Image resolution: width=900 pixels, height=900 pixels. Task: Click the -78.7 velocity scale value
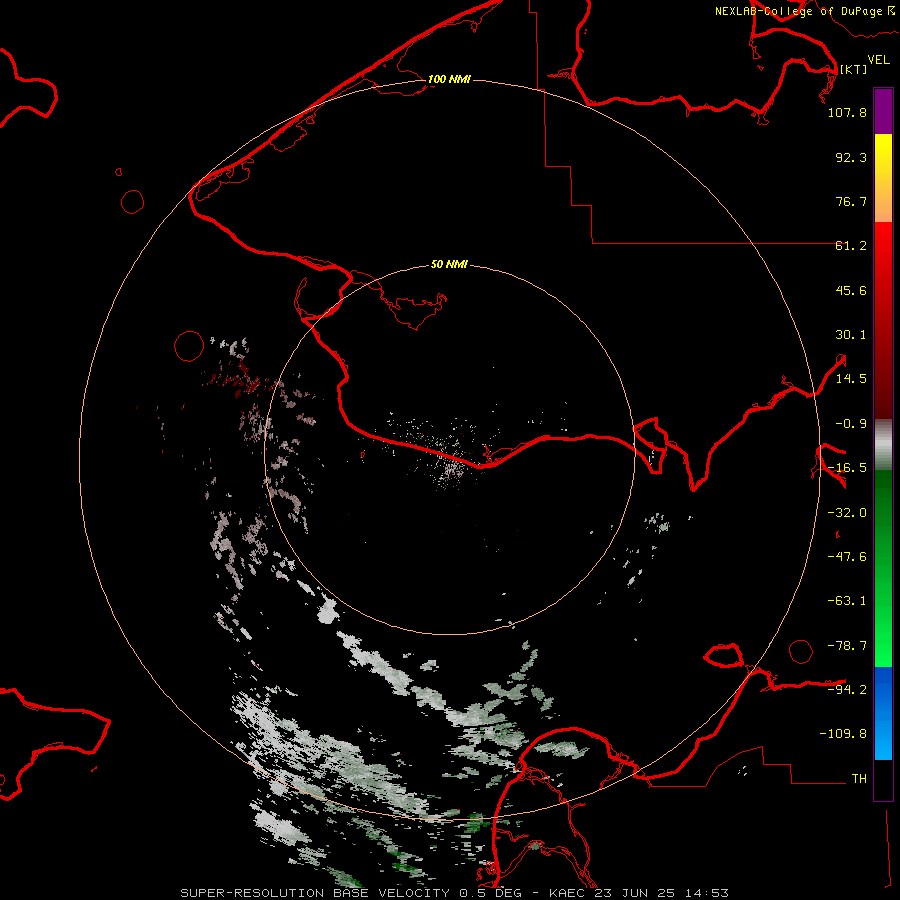[847, 646]
